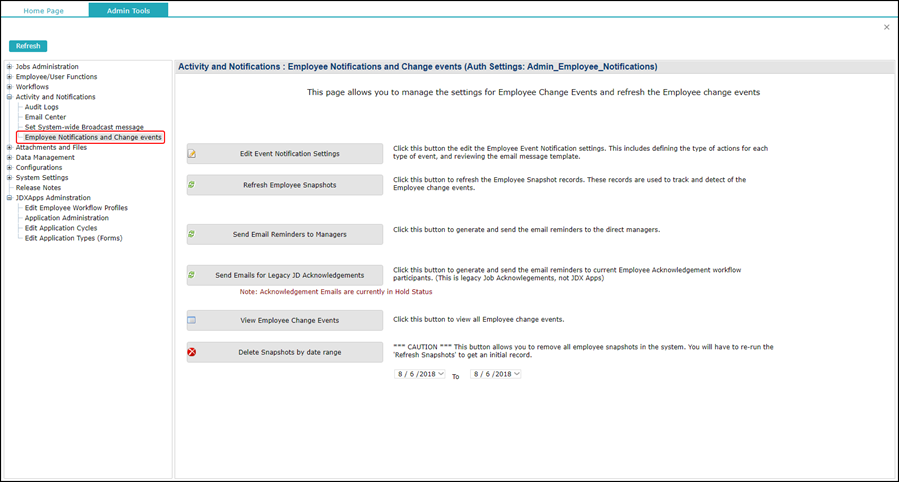899x482 pixels.
Task: Click the view icon on View Employee Change Events
Action: [192, 320]
